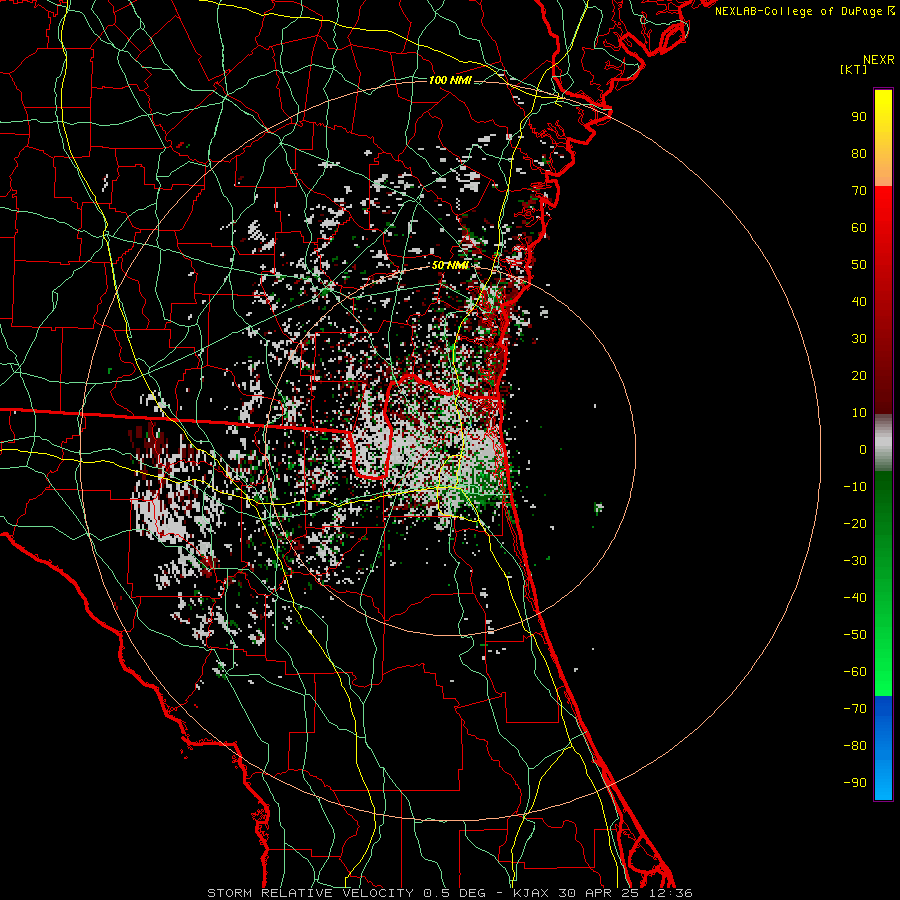
Task: Click the -90 value on the velocity scale
Action: 855,783
